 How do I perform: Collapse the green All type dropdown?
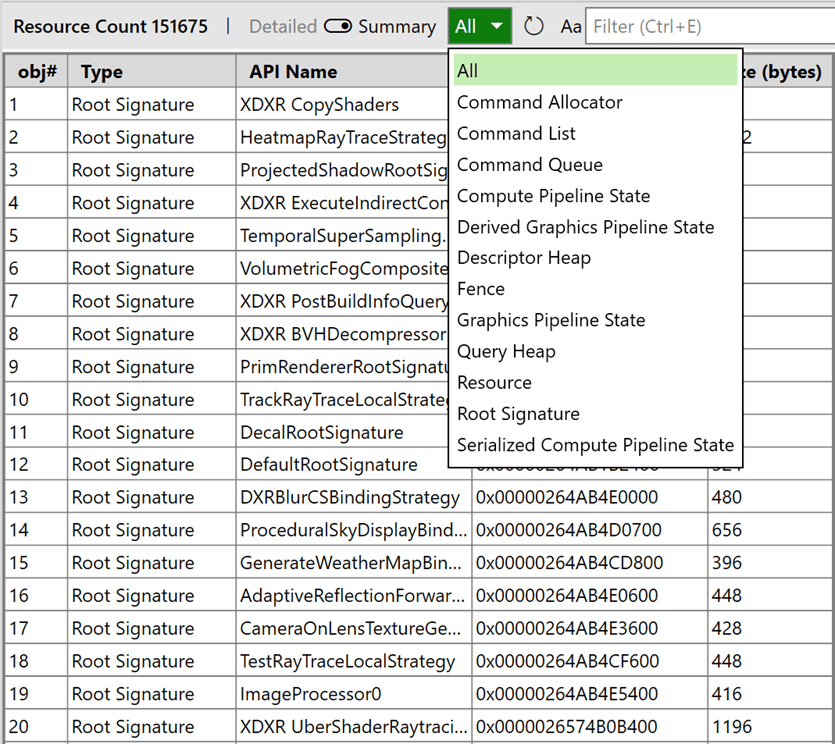[x=480, y=26]
